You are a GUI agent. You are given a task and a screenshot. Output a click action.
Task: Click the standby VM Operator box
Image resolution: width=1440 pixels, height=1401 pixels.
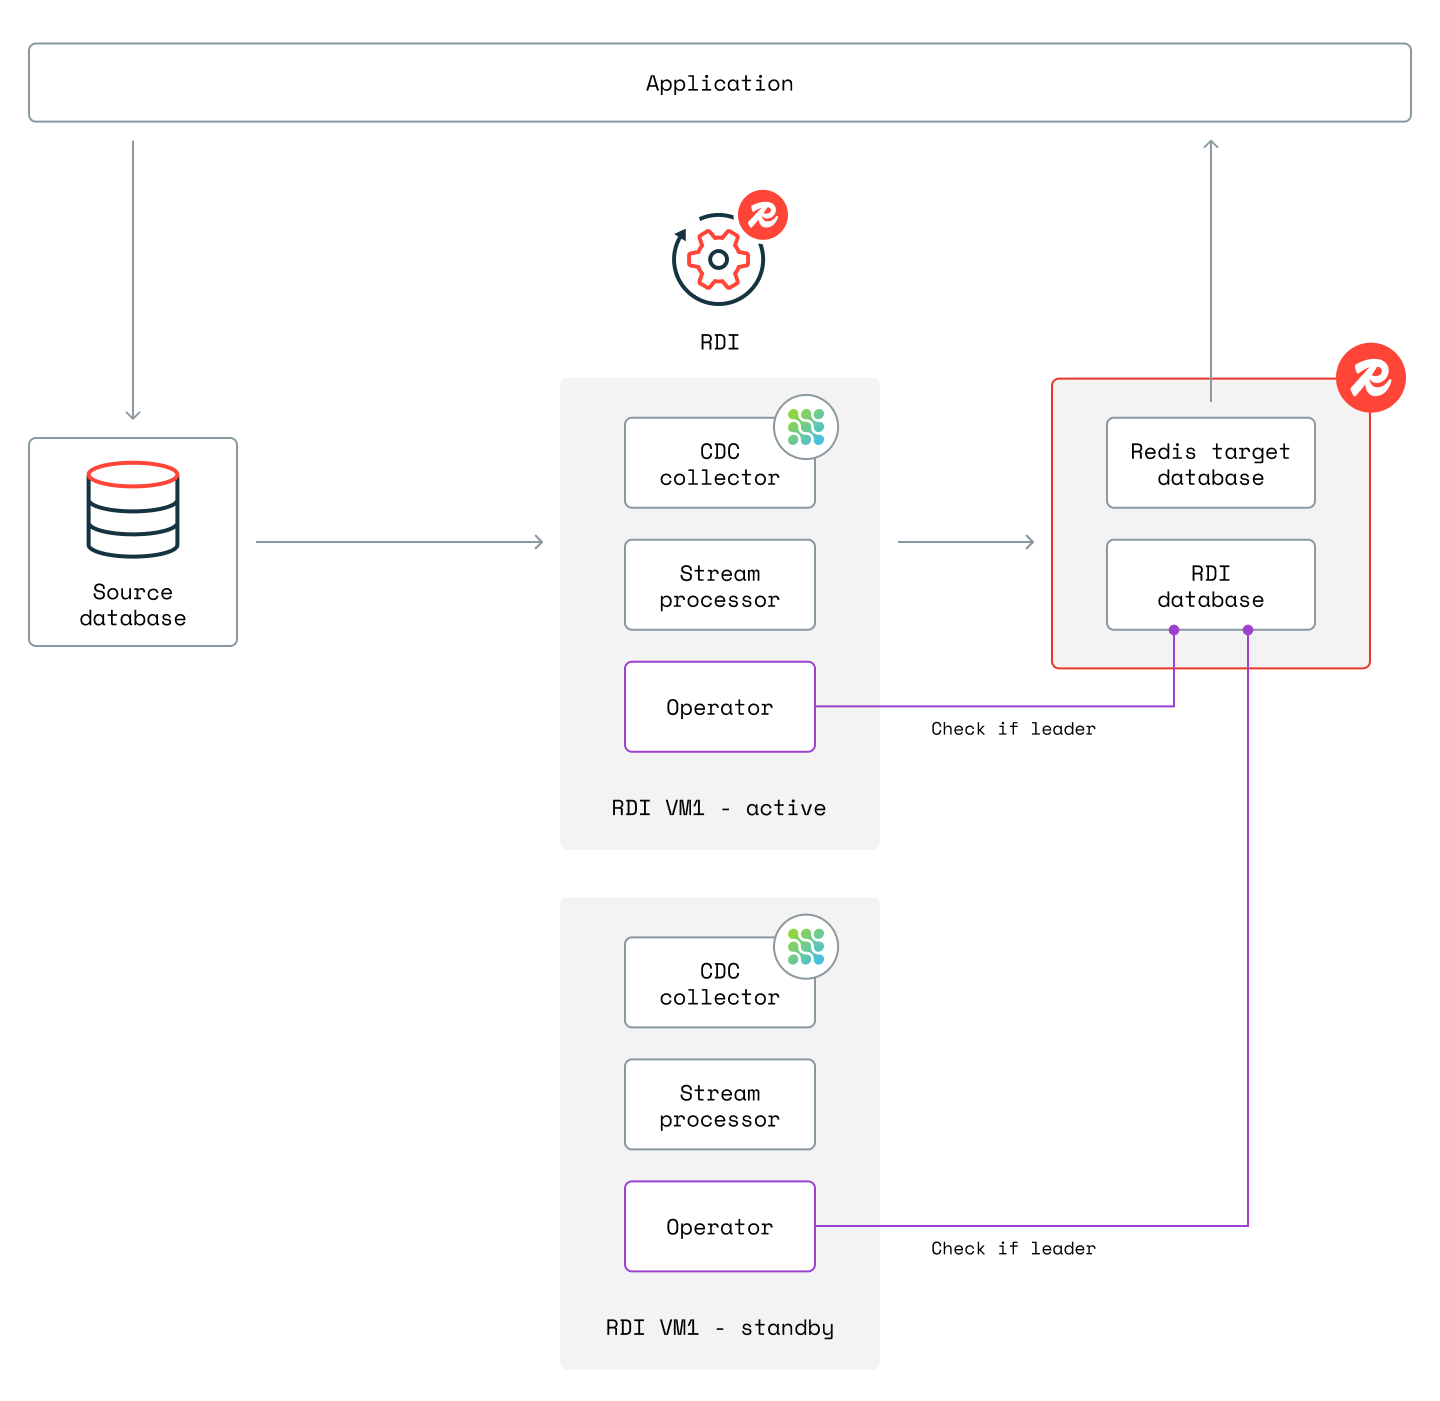click(x=719, y=1227)
